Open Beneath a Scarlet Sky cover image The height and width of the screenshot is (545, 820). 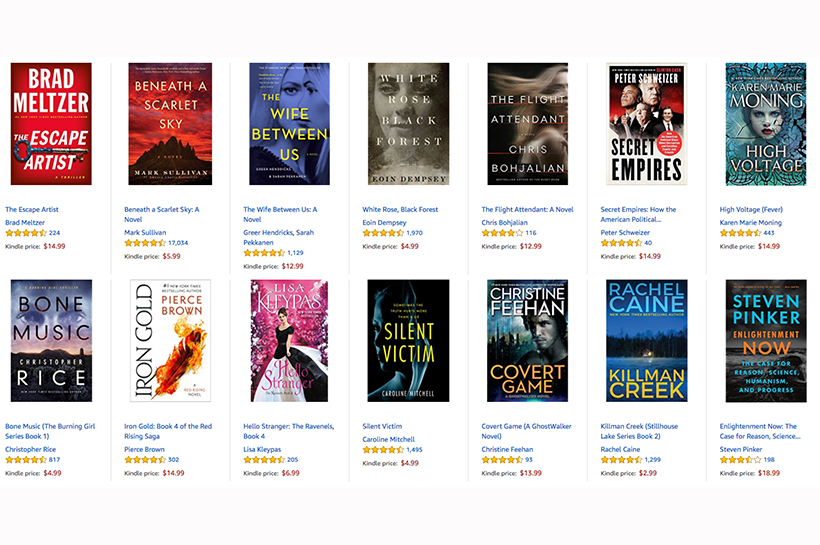point(170,124)
